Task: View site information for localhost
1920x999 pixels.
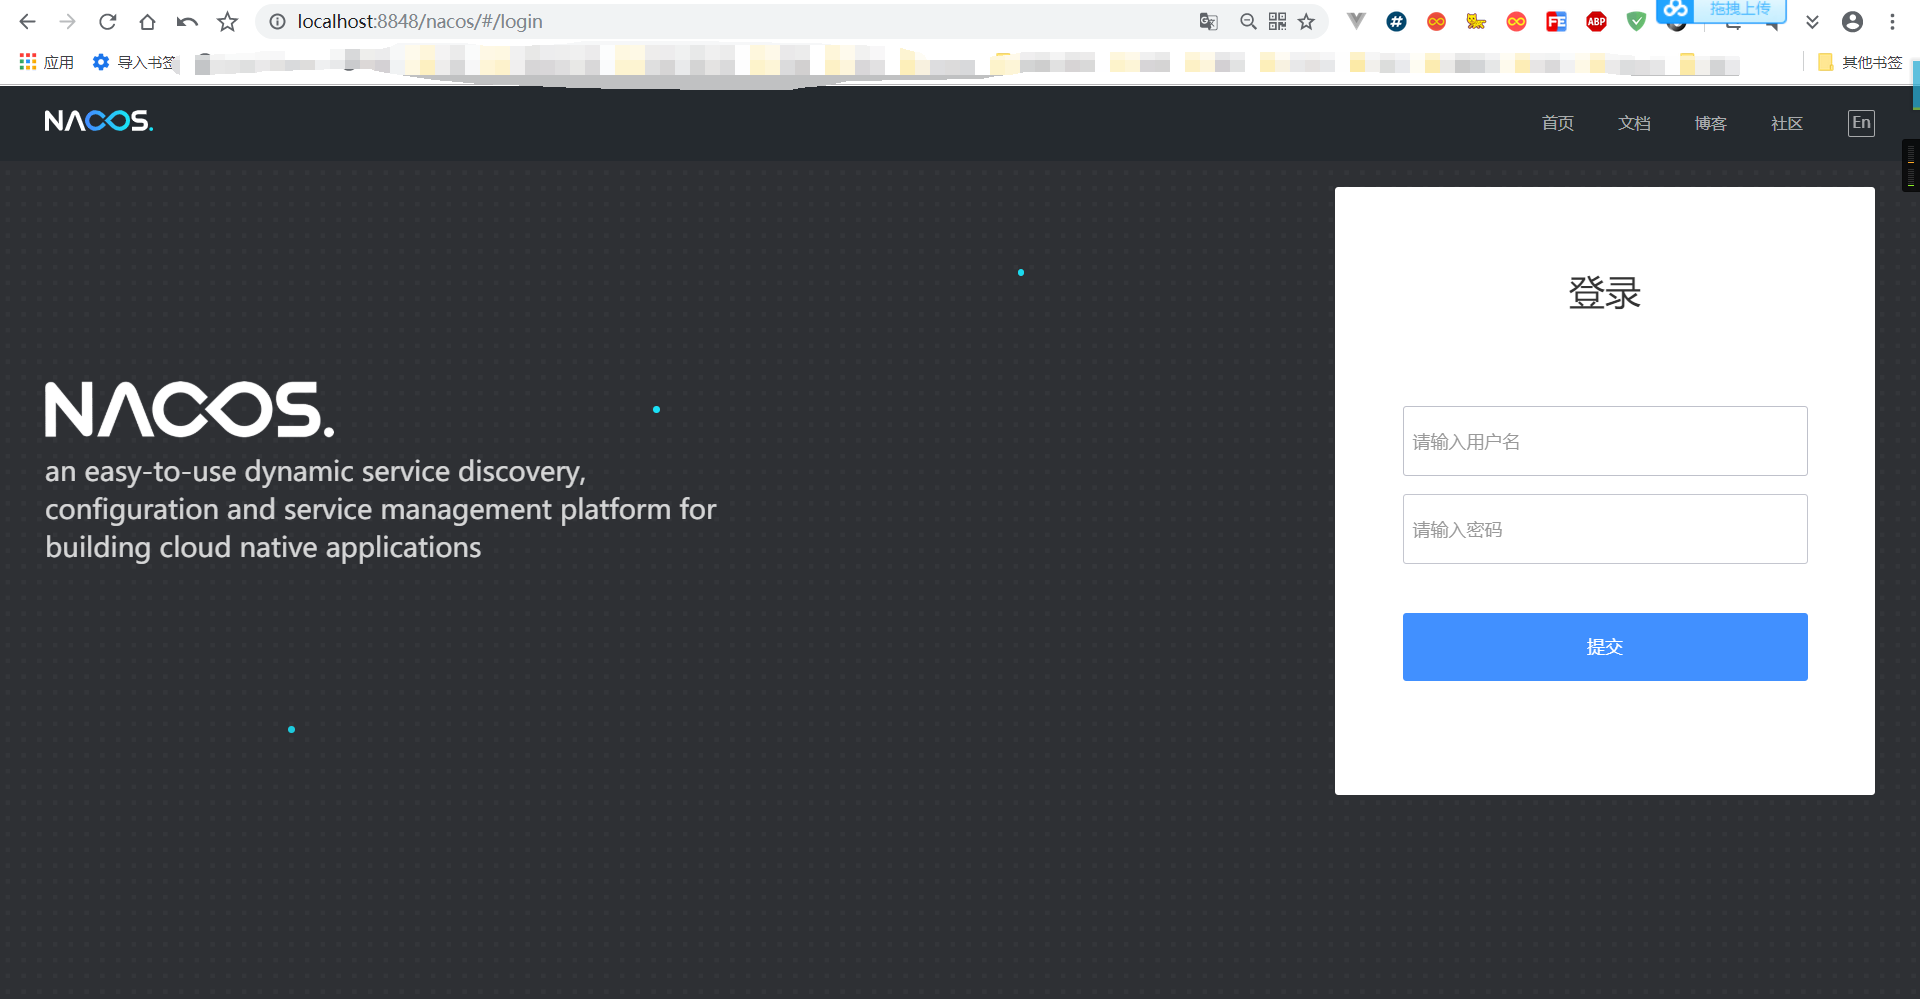Action: coord(277,21)
